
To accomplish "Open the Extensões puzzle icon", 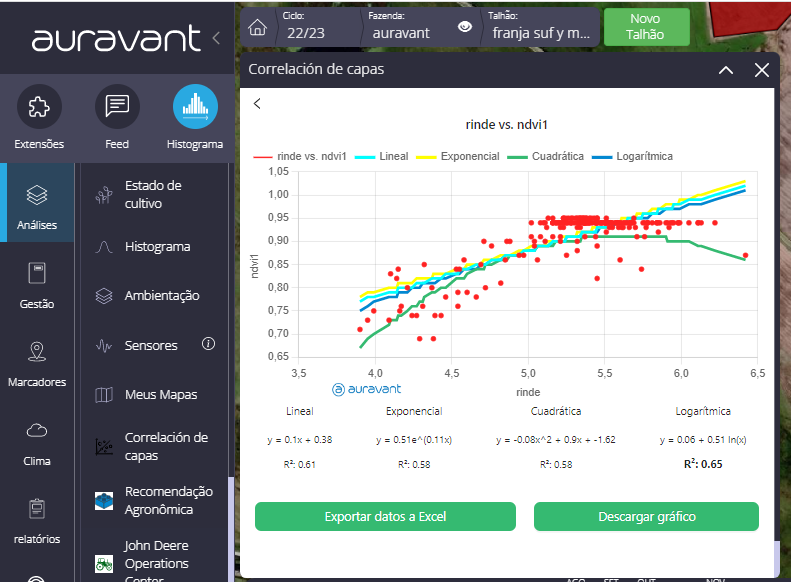I will point(39,106).
